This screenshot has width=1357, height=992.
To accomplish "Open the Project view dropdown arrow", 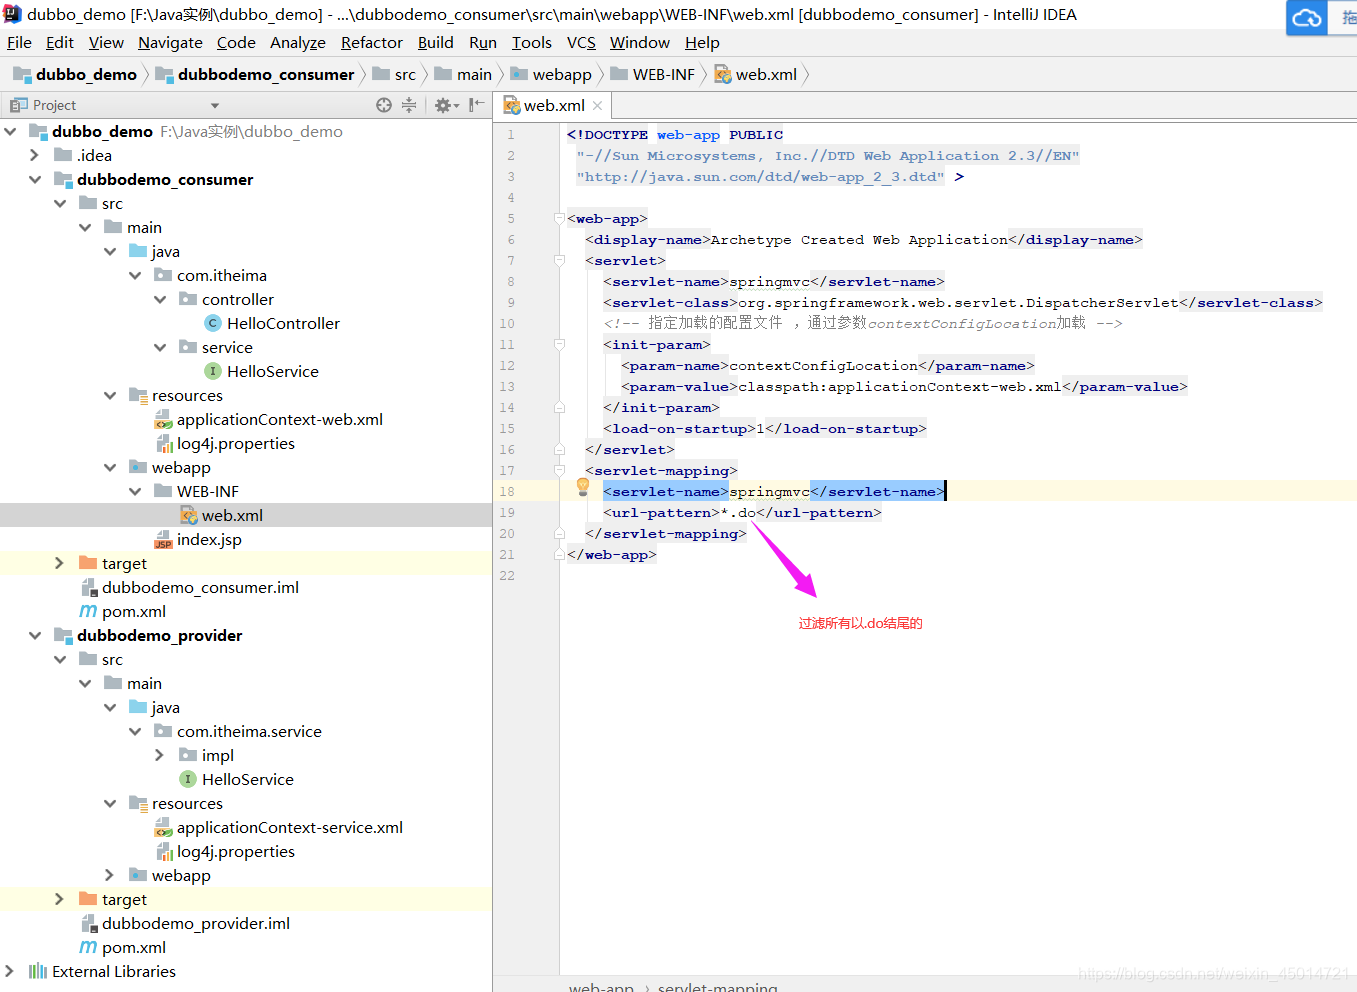I will point(214,105).
